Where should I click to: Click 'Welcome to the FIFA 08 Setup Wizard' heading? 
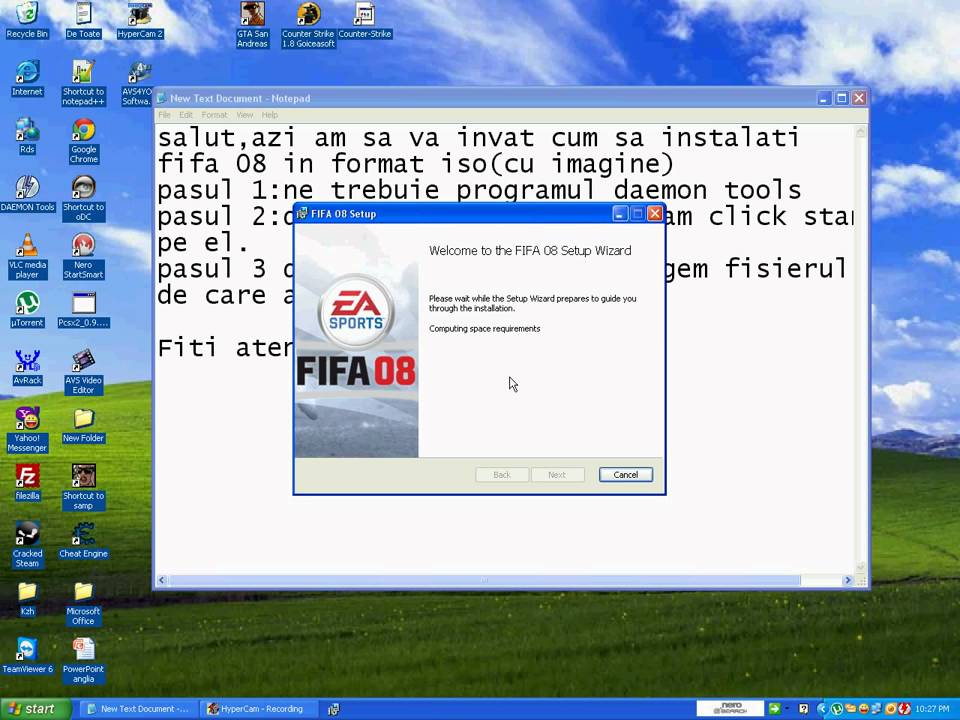coord(530,250)
